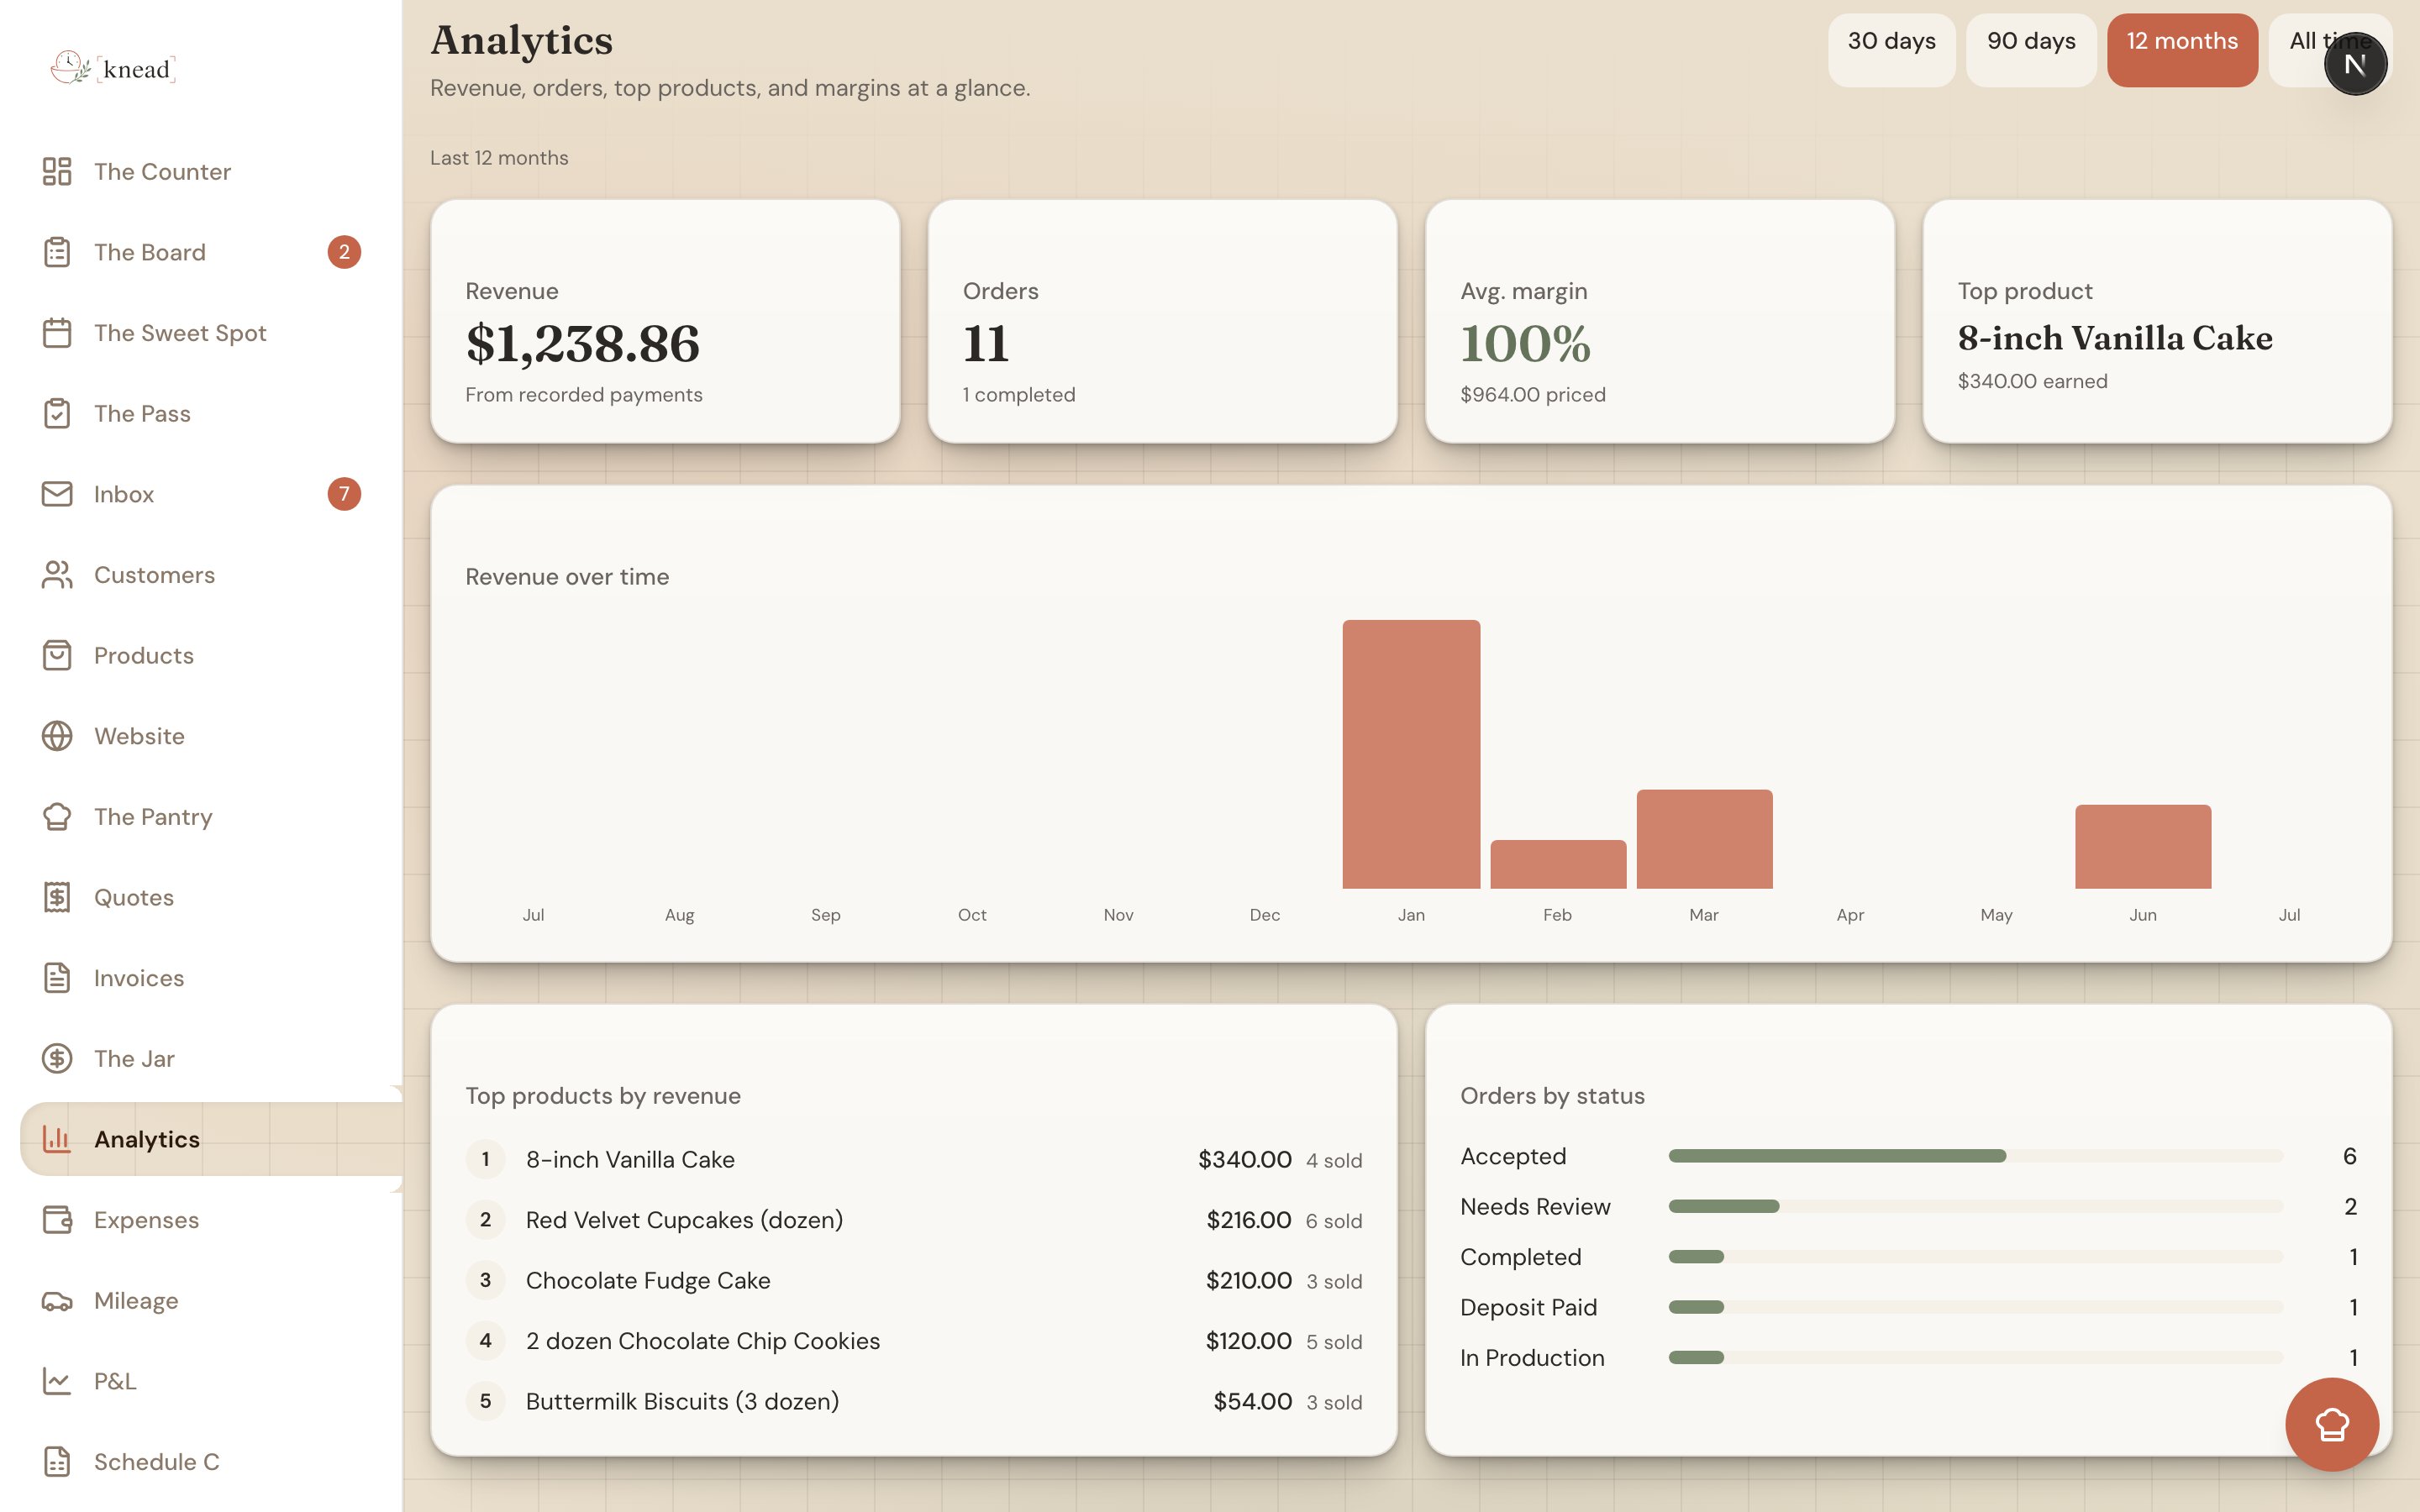Viewport: 2420px width, 1512px height.
Task: Click the Schedule C form icon
Action: pyautogui.click(x=57, y=1462)
